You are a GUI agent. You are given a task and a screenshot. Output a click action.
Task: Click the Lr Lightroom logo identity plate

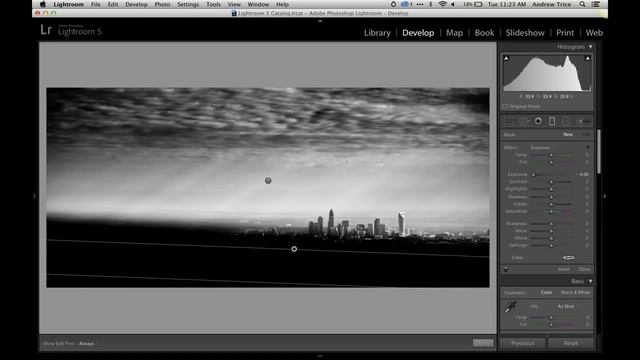pyautogui.click(x=71, y=30)
